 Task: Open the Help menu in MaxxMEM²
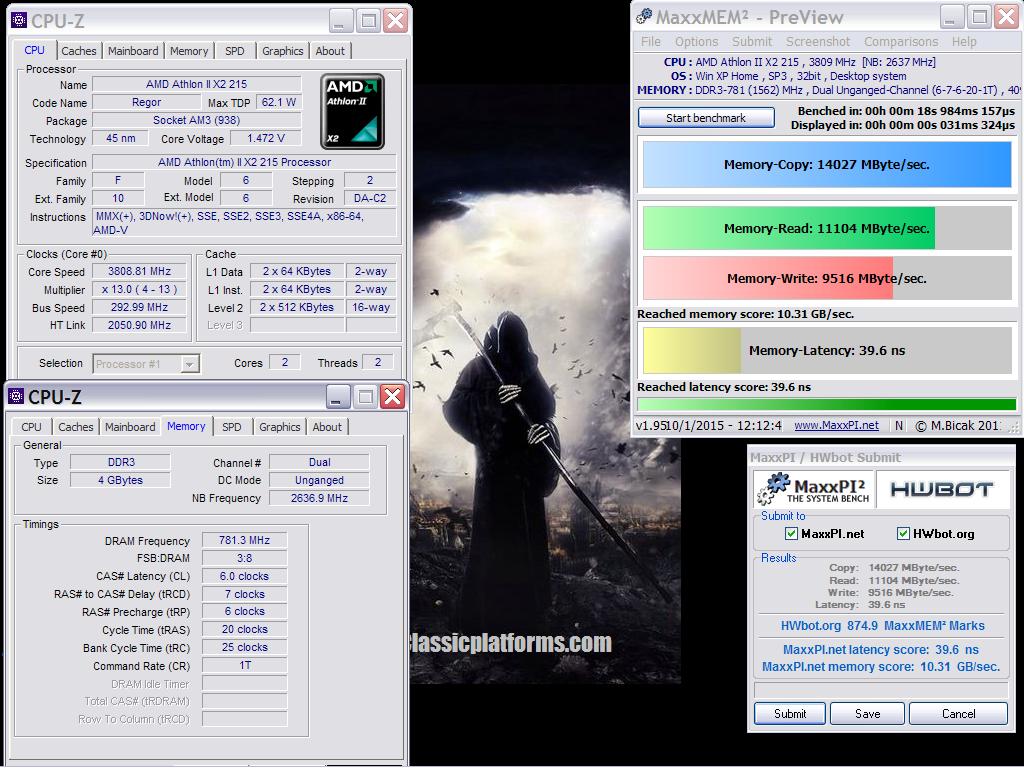[x=964, y=42]
